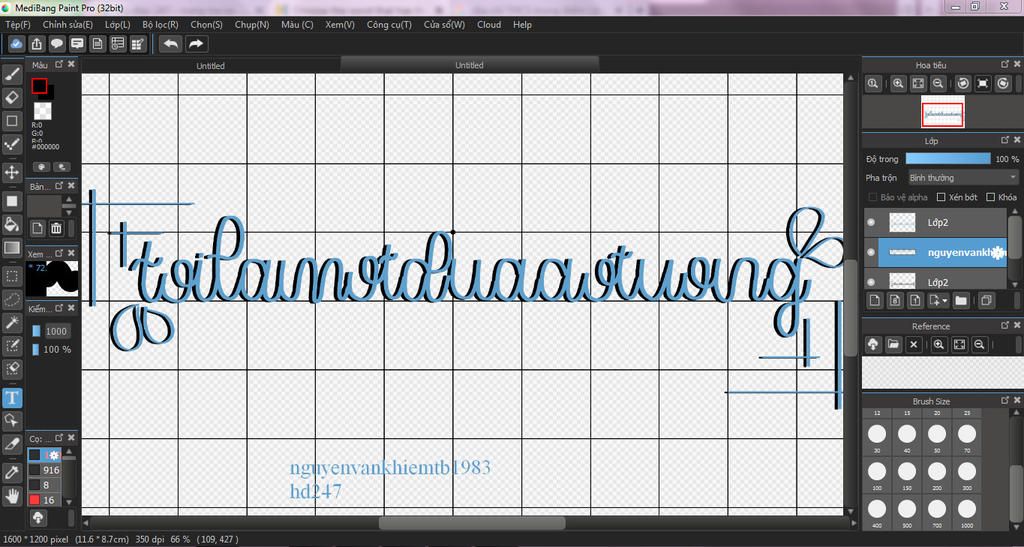
Task: Switch to the first Untitled tab
Action: tap(210, 66)
